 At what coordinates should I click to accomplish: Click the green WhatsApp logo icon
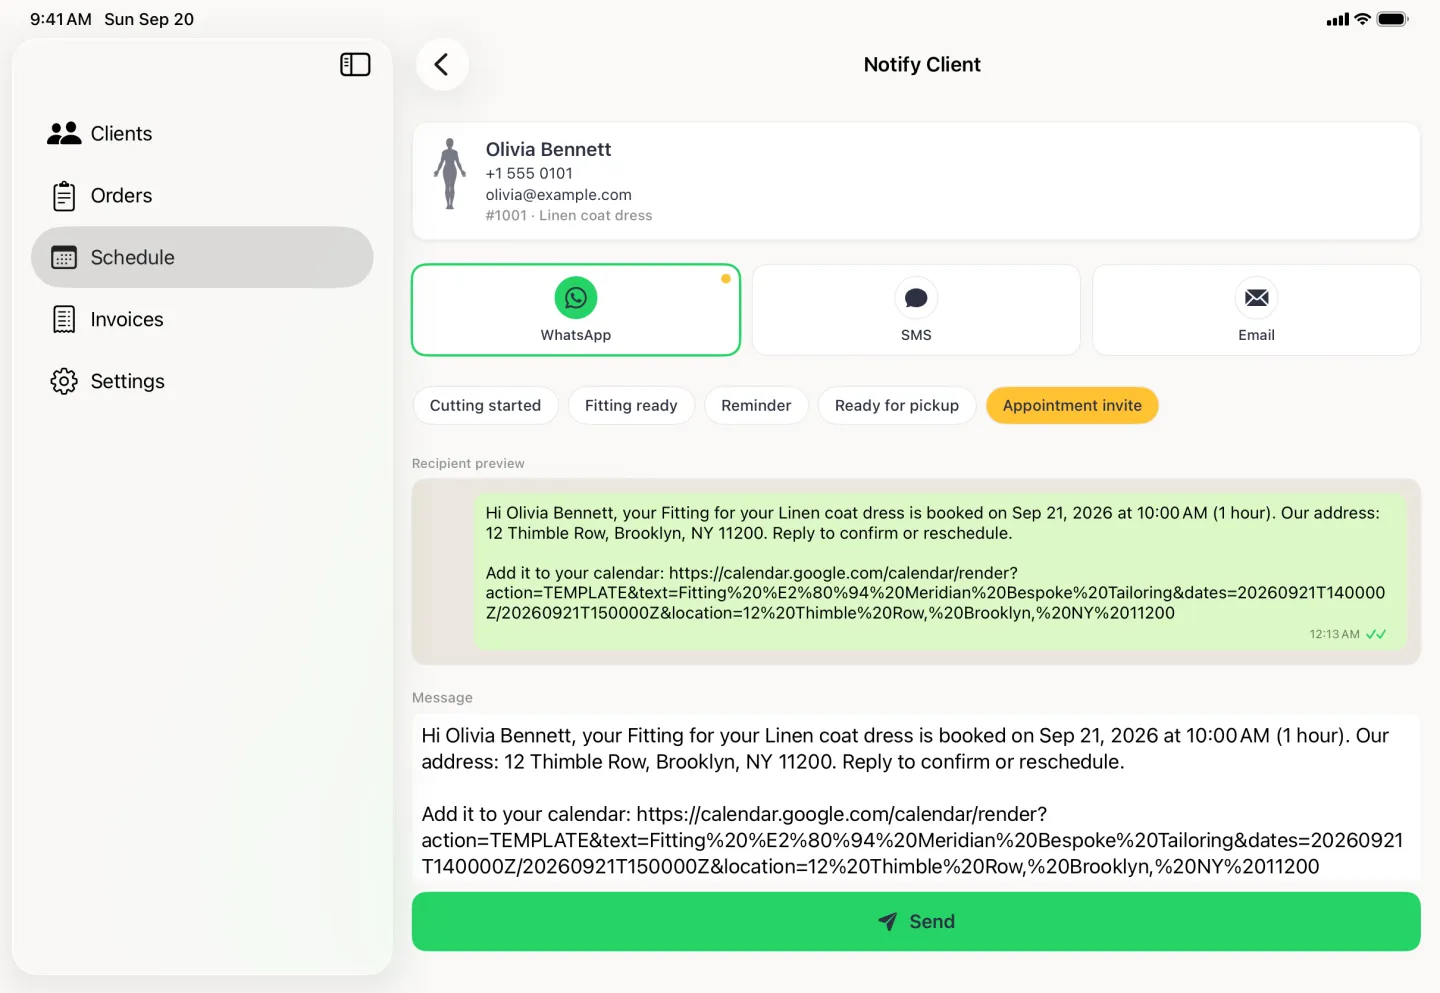pos(576,298)
